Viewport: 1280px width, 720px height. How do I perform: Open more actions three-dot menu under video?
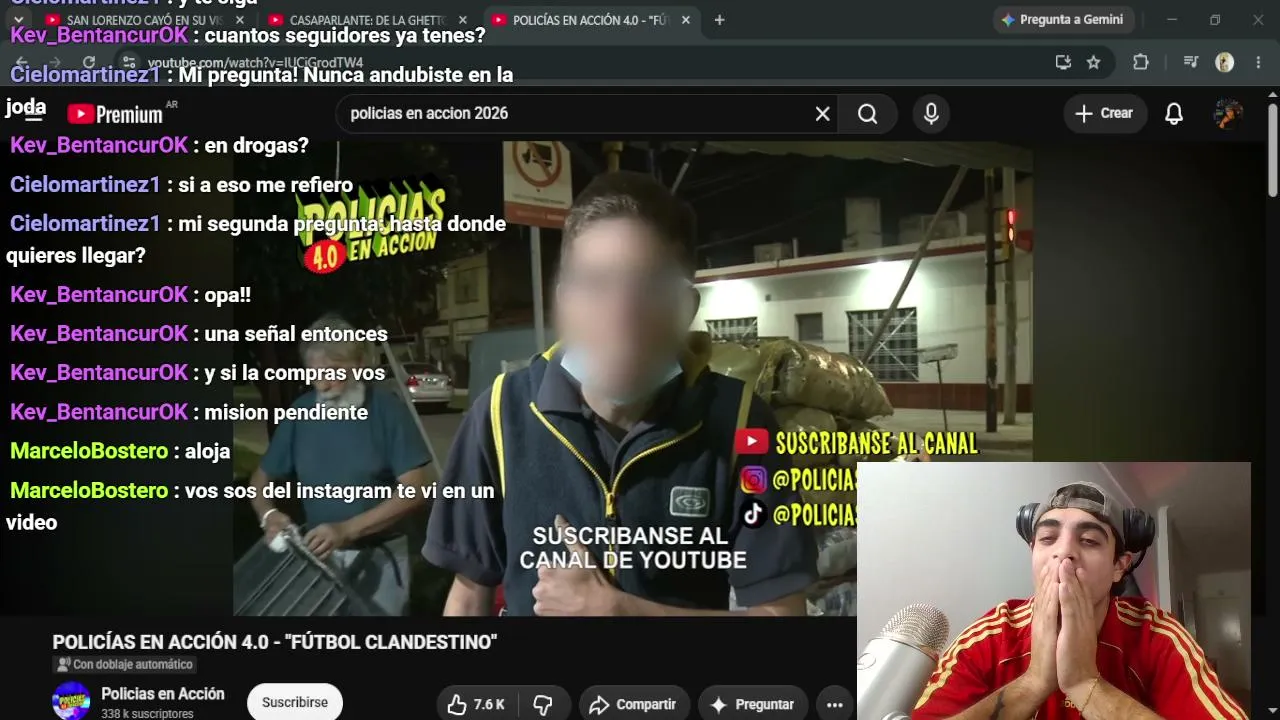[835, 704]
